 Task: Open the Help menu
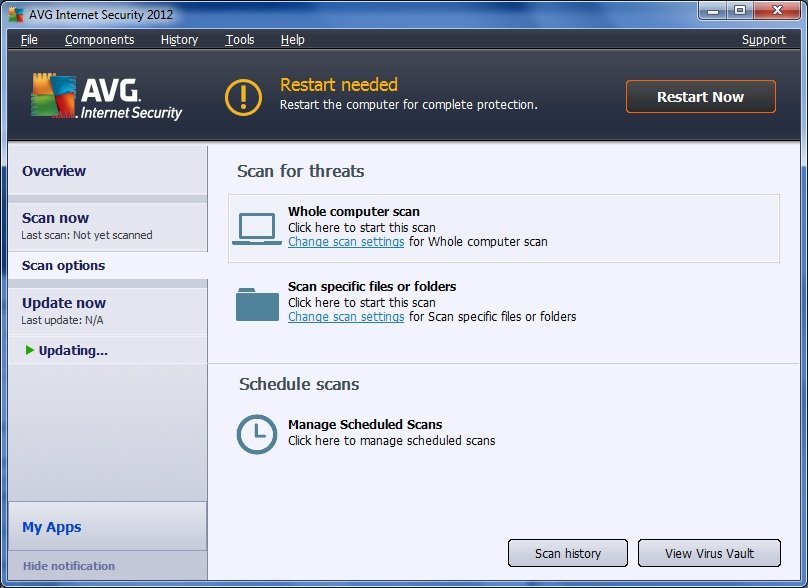click(293, 40)
